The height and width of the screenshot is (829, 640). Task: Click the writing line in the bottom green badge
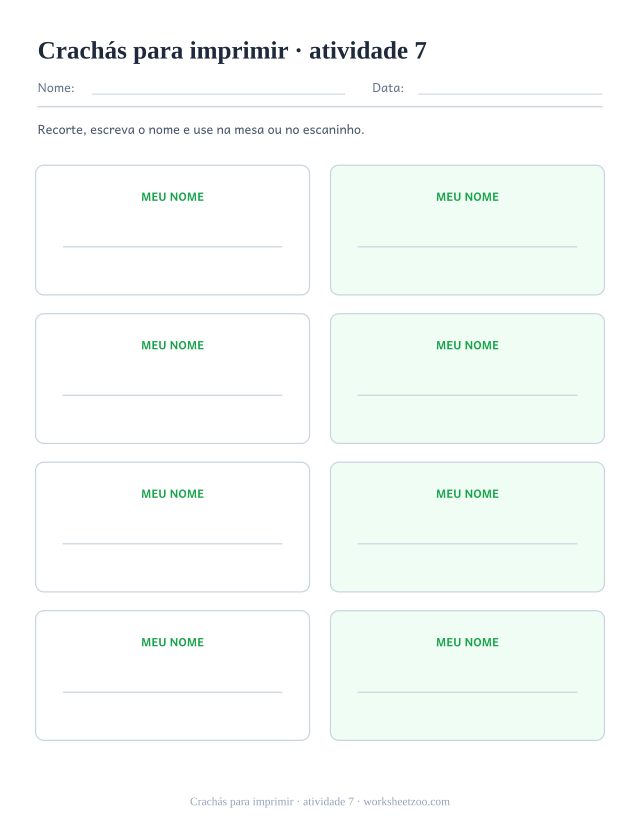tap(467, 692)
